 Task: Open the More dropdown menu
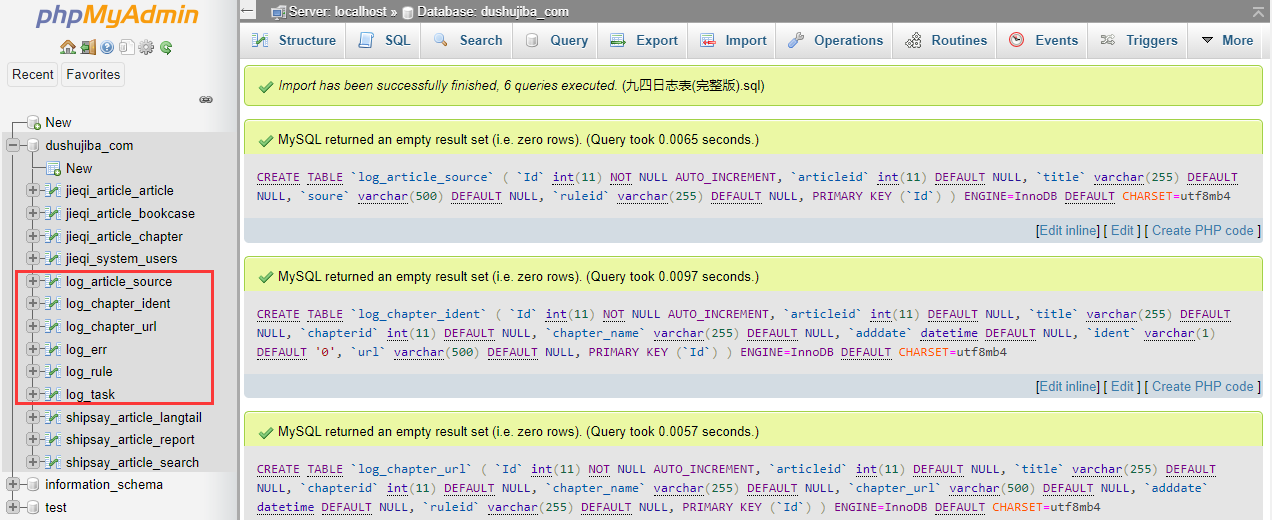coord(1226,41)
